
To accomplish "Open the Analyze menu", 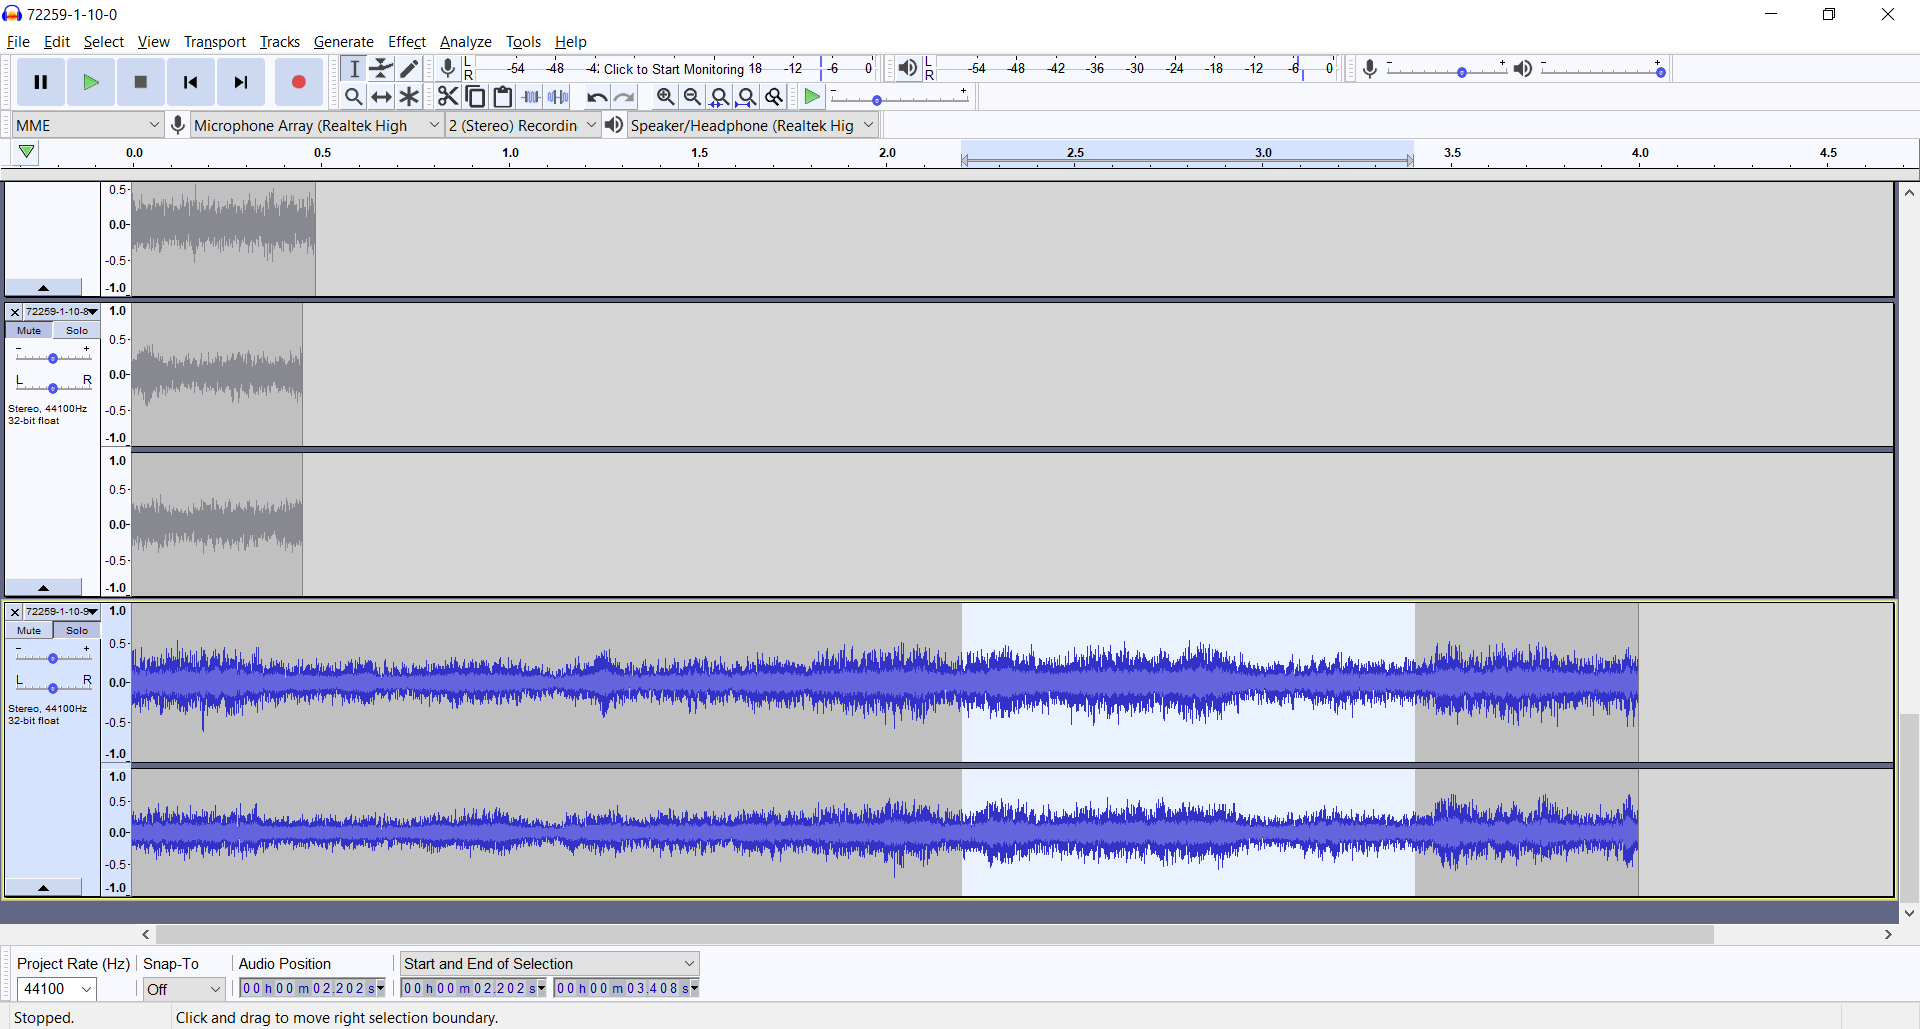I will tap(465, 42).
